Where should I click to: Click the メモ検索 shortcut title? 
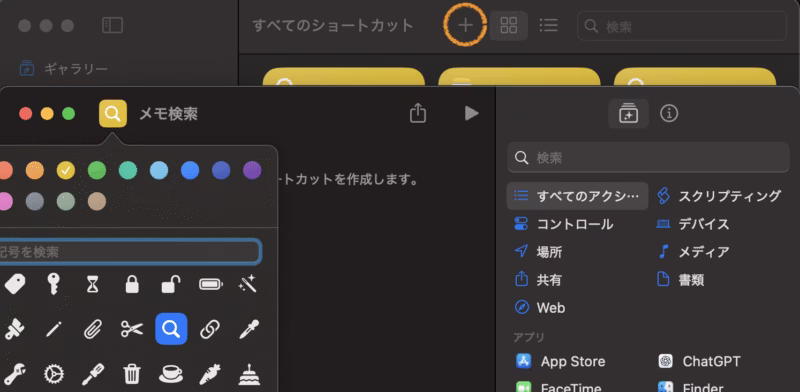(168, 114)
